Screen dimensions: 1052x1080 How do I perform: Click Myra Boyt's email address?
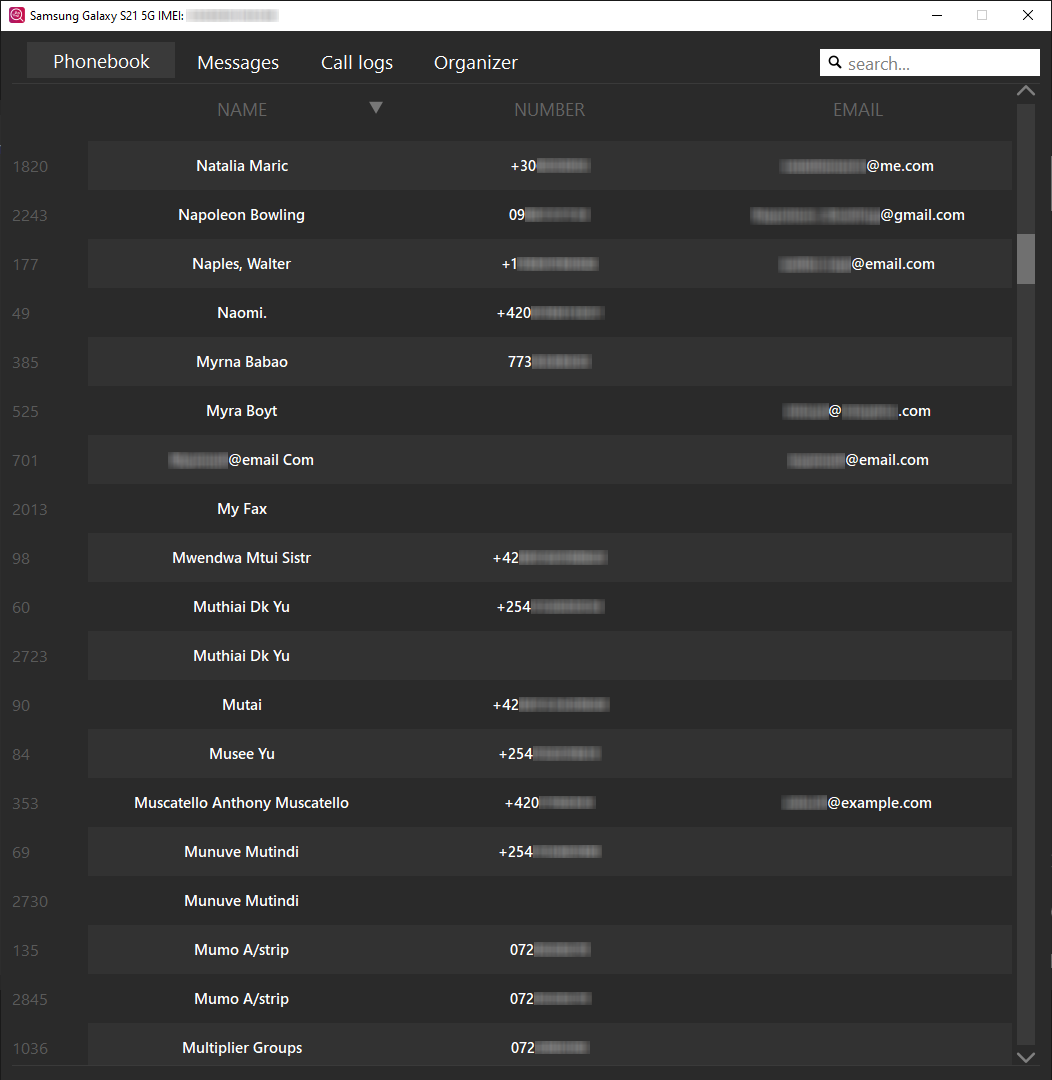pos(858,411)
